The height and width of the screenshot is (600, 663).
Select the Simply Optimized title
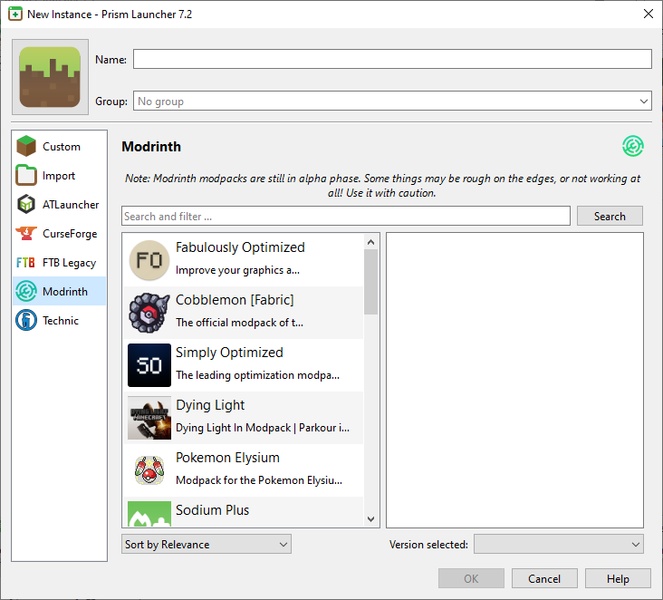pos(229,352)
